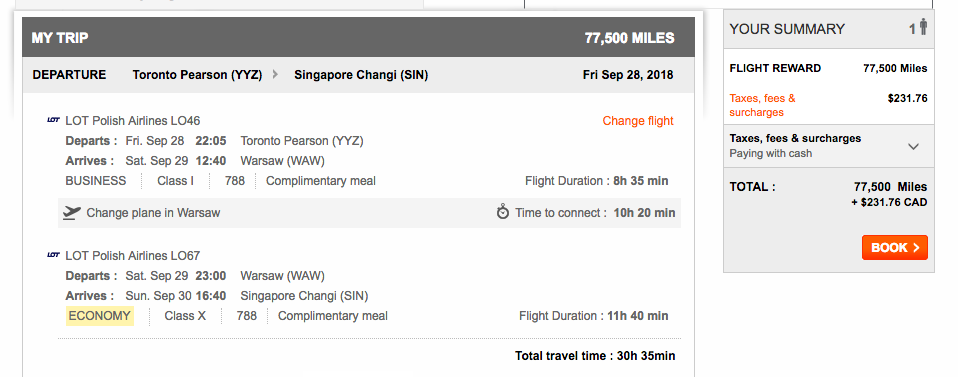Click the LOT logo beside flight LO46
Viewport: 958px width, 377px height.
(53, 120)
